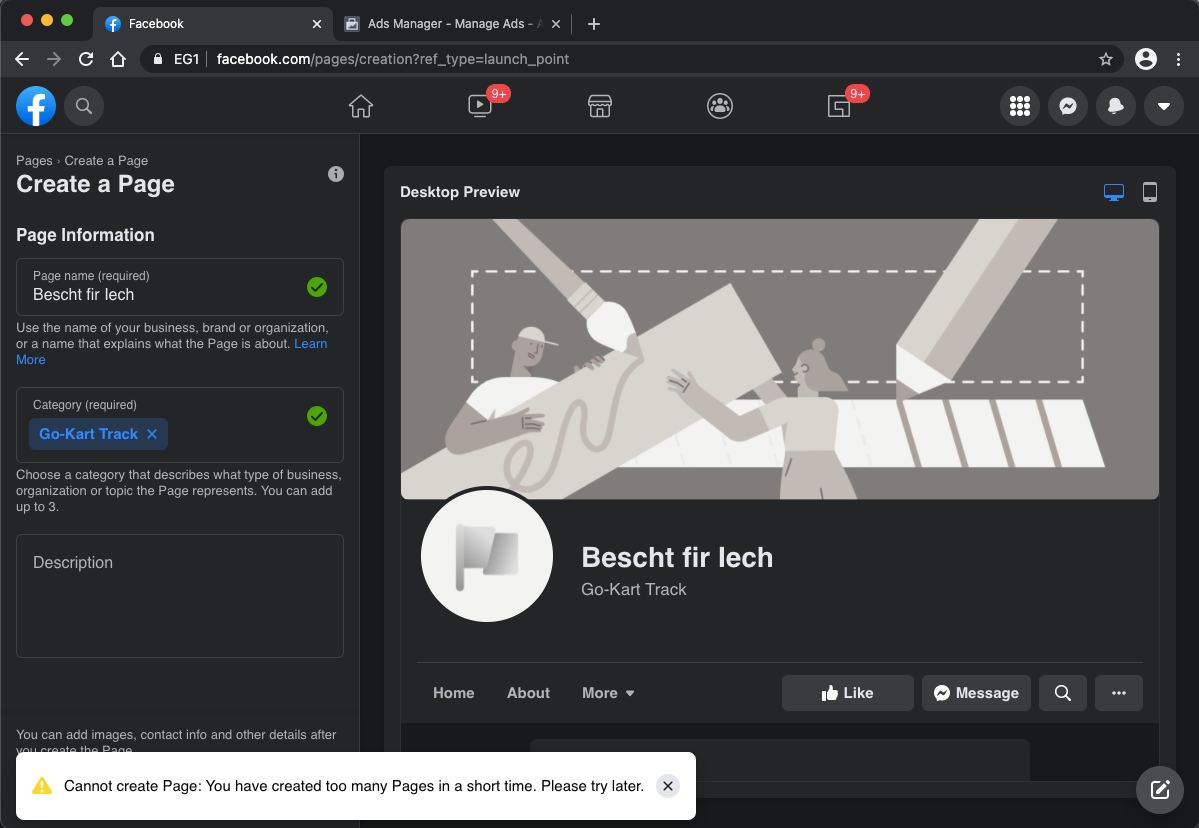Open the Facebook search magnifier
Screen dimensions: 1199x828
pos(84,106)
